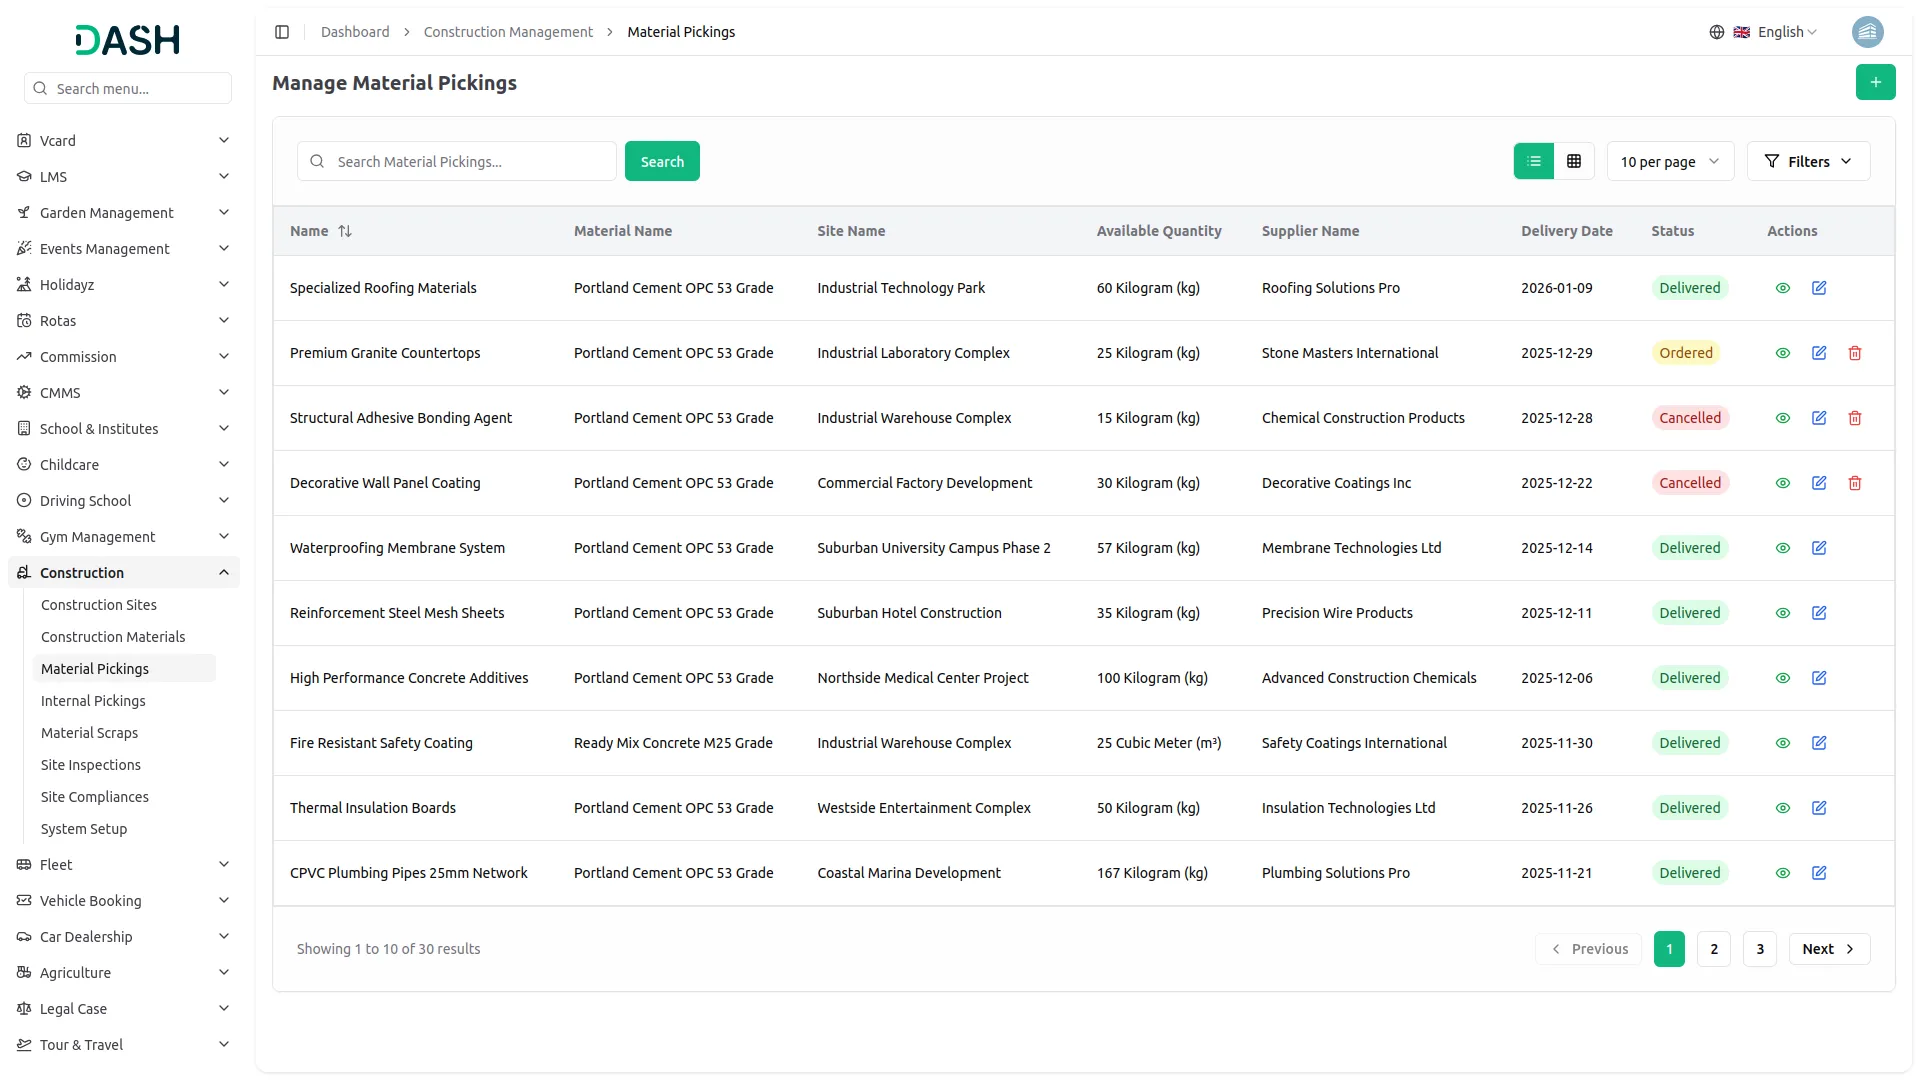
Task: View details of Waterproofing Membrane System
Action: pyautogui.click(x=1782, y=548)
